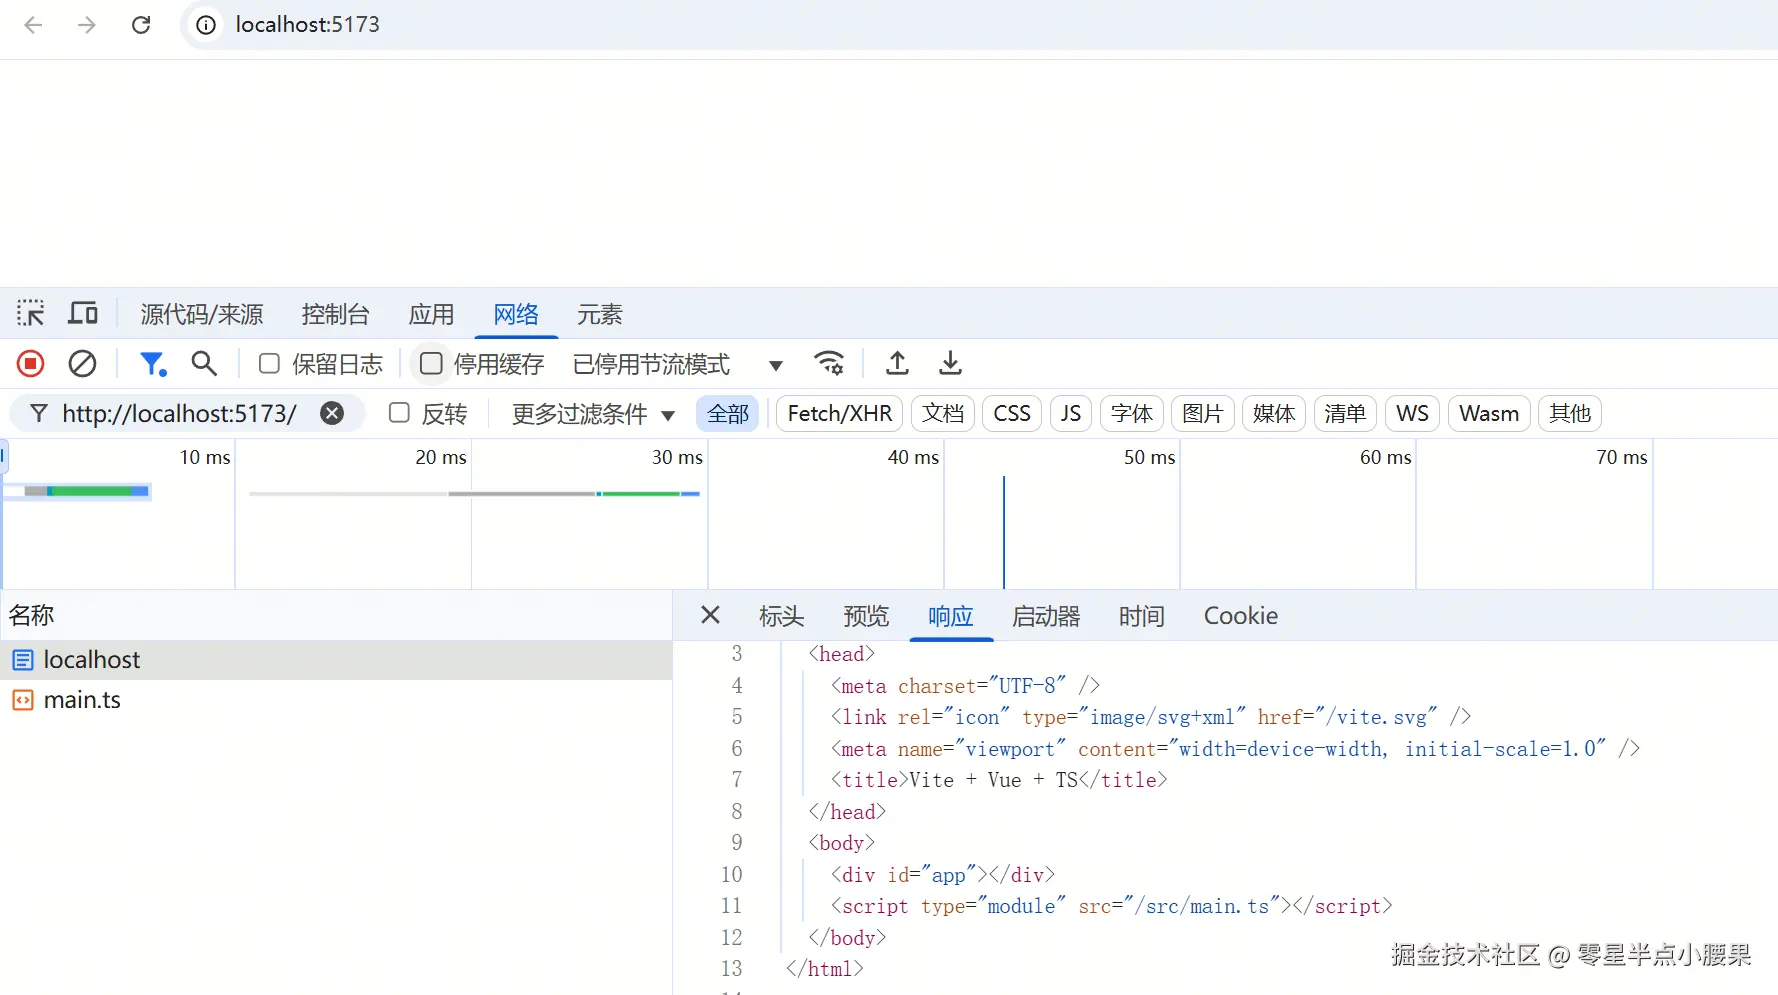The height and width of the screenshot is (995, 1778).
Task: Check the 反转 checkbox
Action: click(x=399, y=413)
